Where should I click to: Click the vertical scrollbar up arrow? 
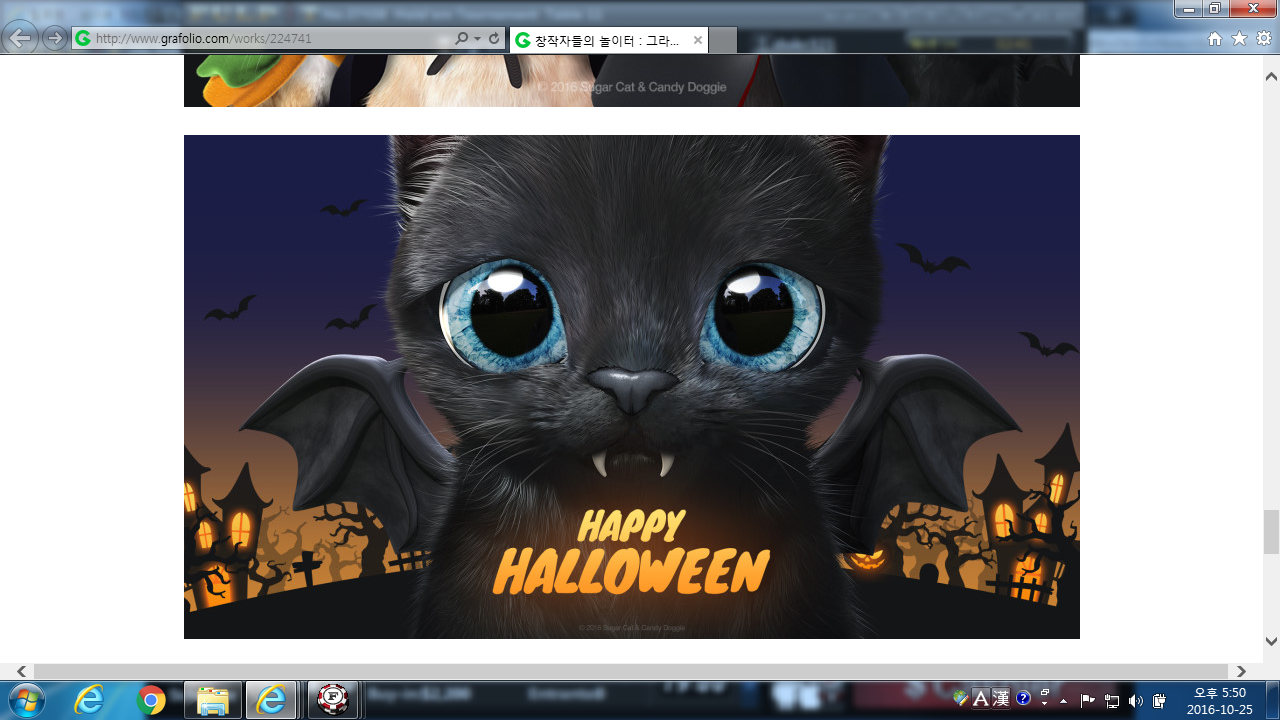pyautogui.click(x=1271, y=77)
